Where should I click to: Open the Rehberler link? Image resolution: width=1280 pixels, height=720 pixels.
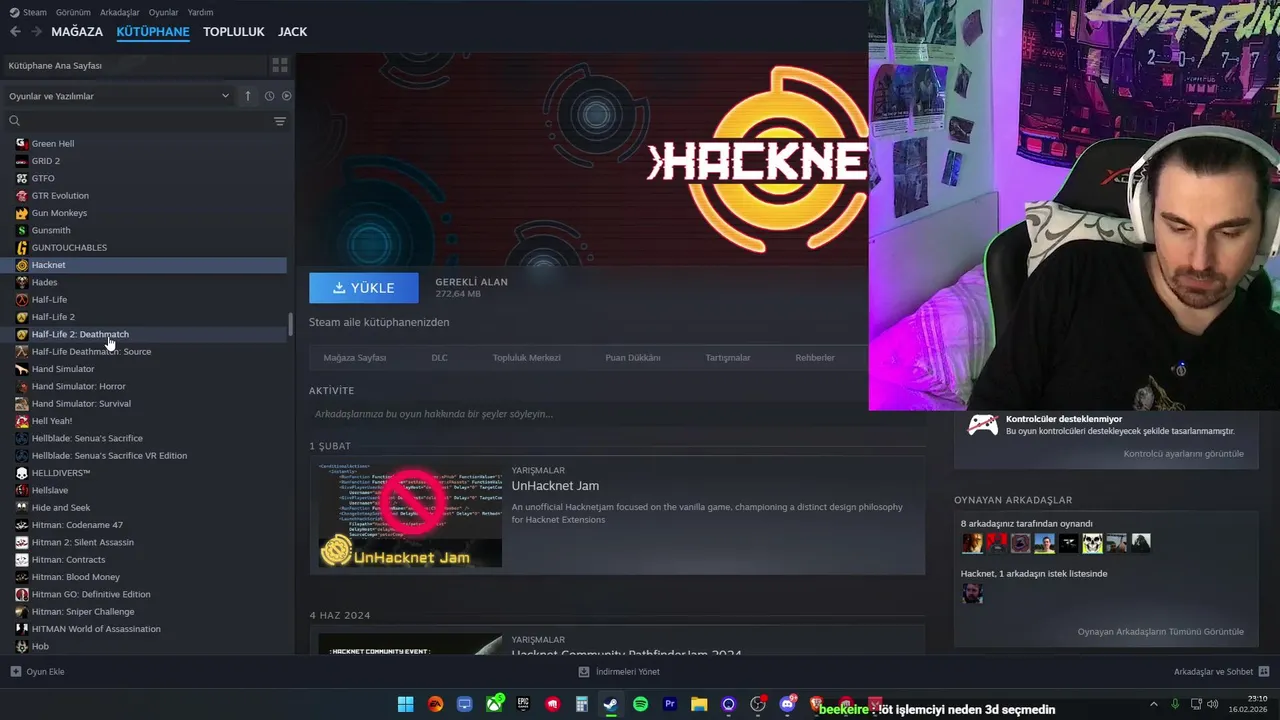(814, 357)
